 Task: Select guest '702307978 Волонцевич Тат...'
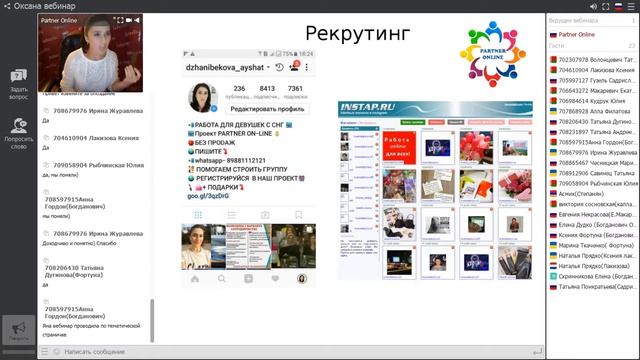pyautogui.click(x=593, y=60)
